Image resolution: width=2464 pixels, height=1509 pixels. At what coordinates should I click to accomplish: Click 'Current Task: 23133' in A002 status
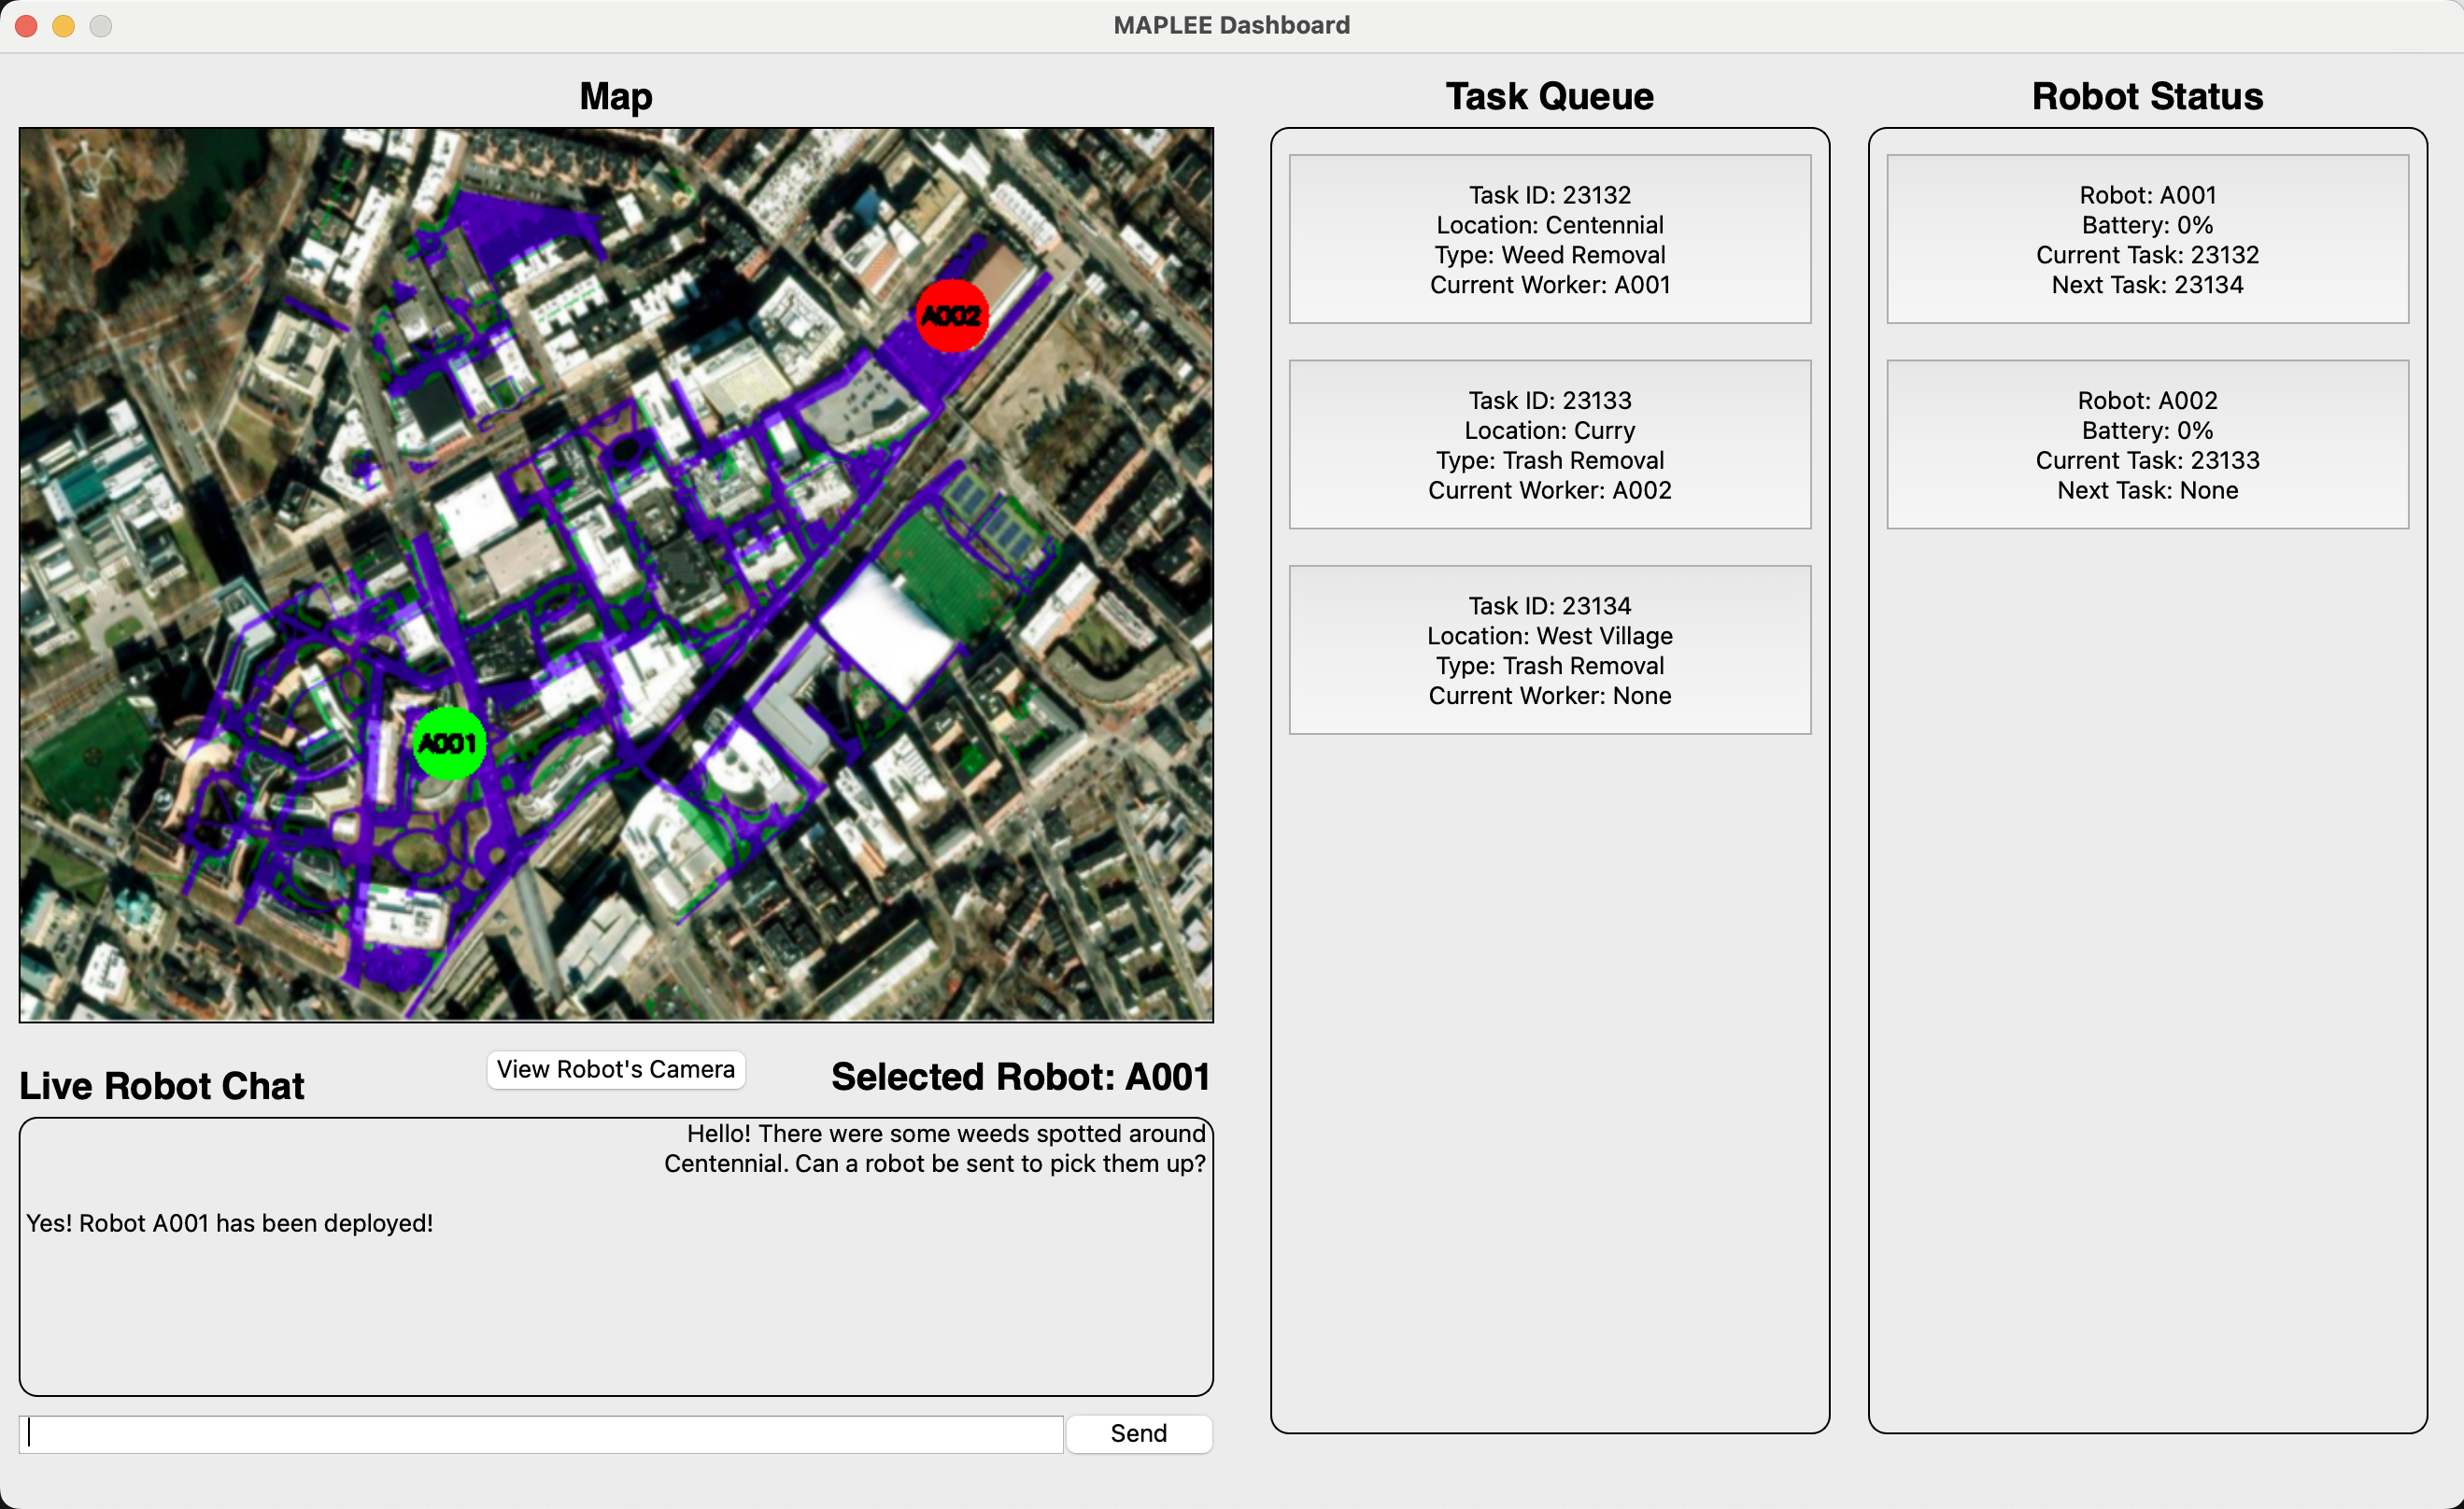tap(2148, 460)
